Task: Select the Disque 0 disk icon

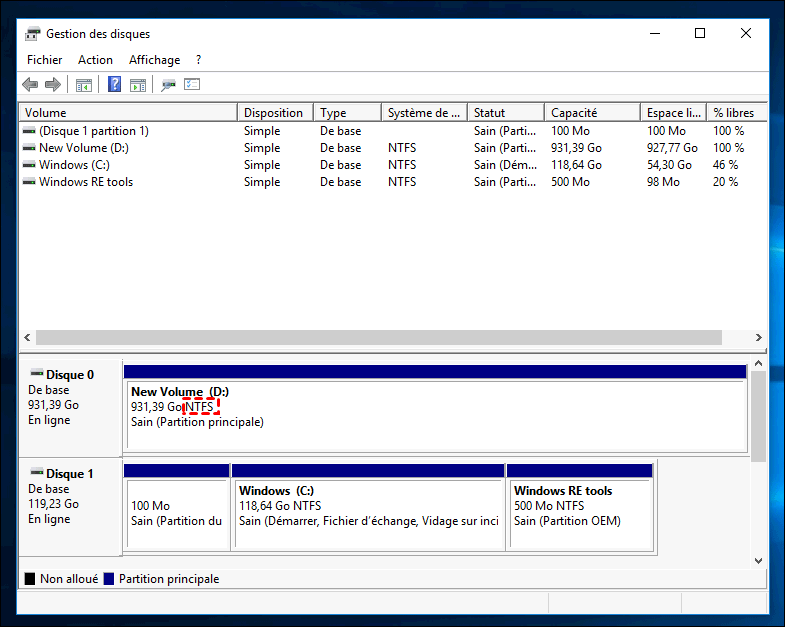Action: point(37,374)
